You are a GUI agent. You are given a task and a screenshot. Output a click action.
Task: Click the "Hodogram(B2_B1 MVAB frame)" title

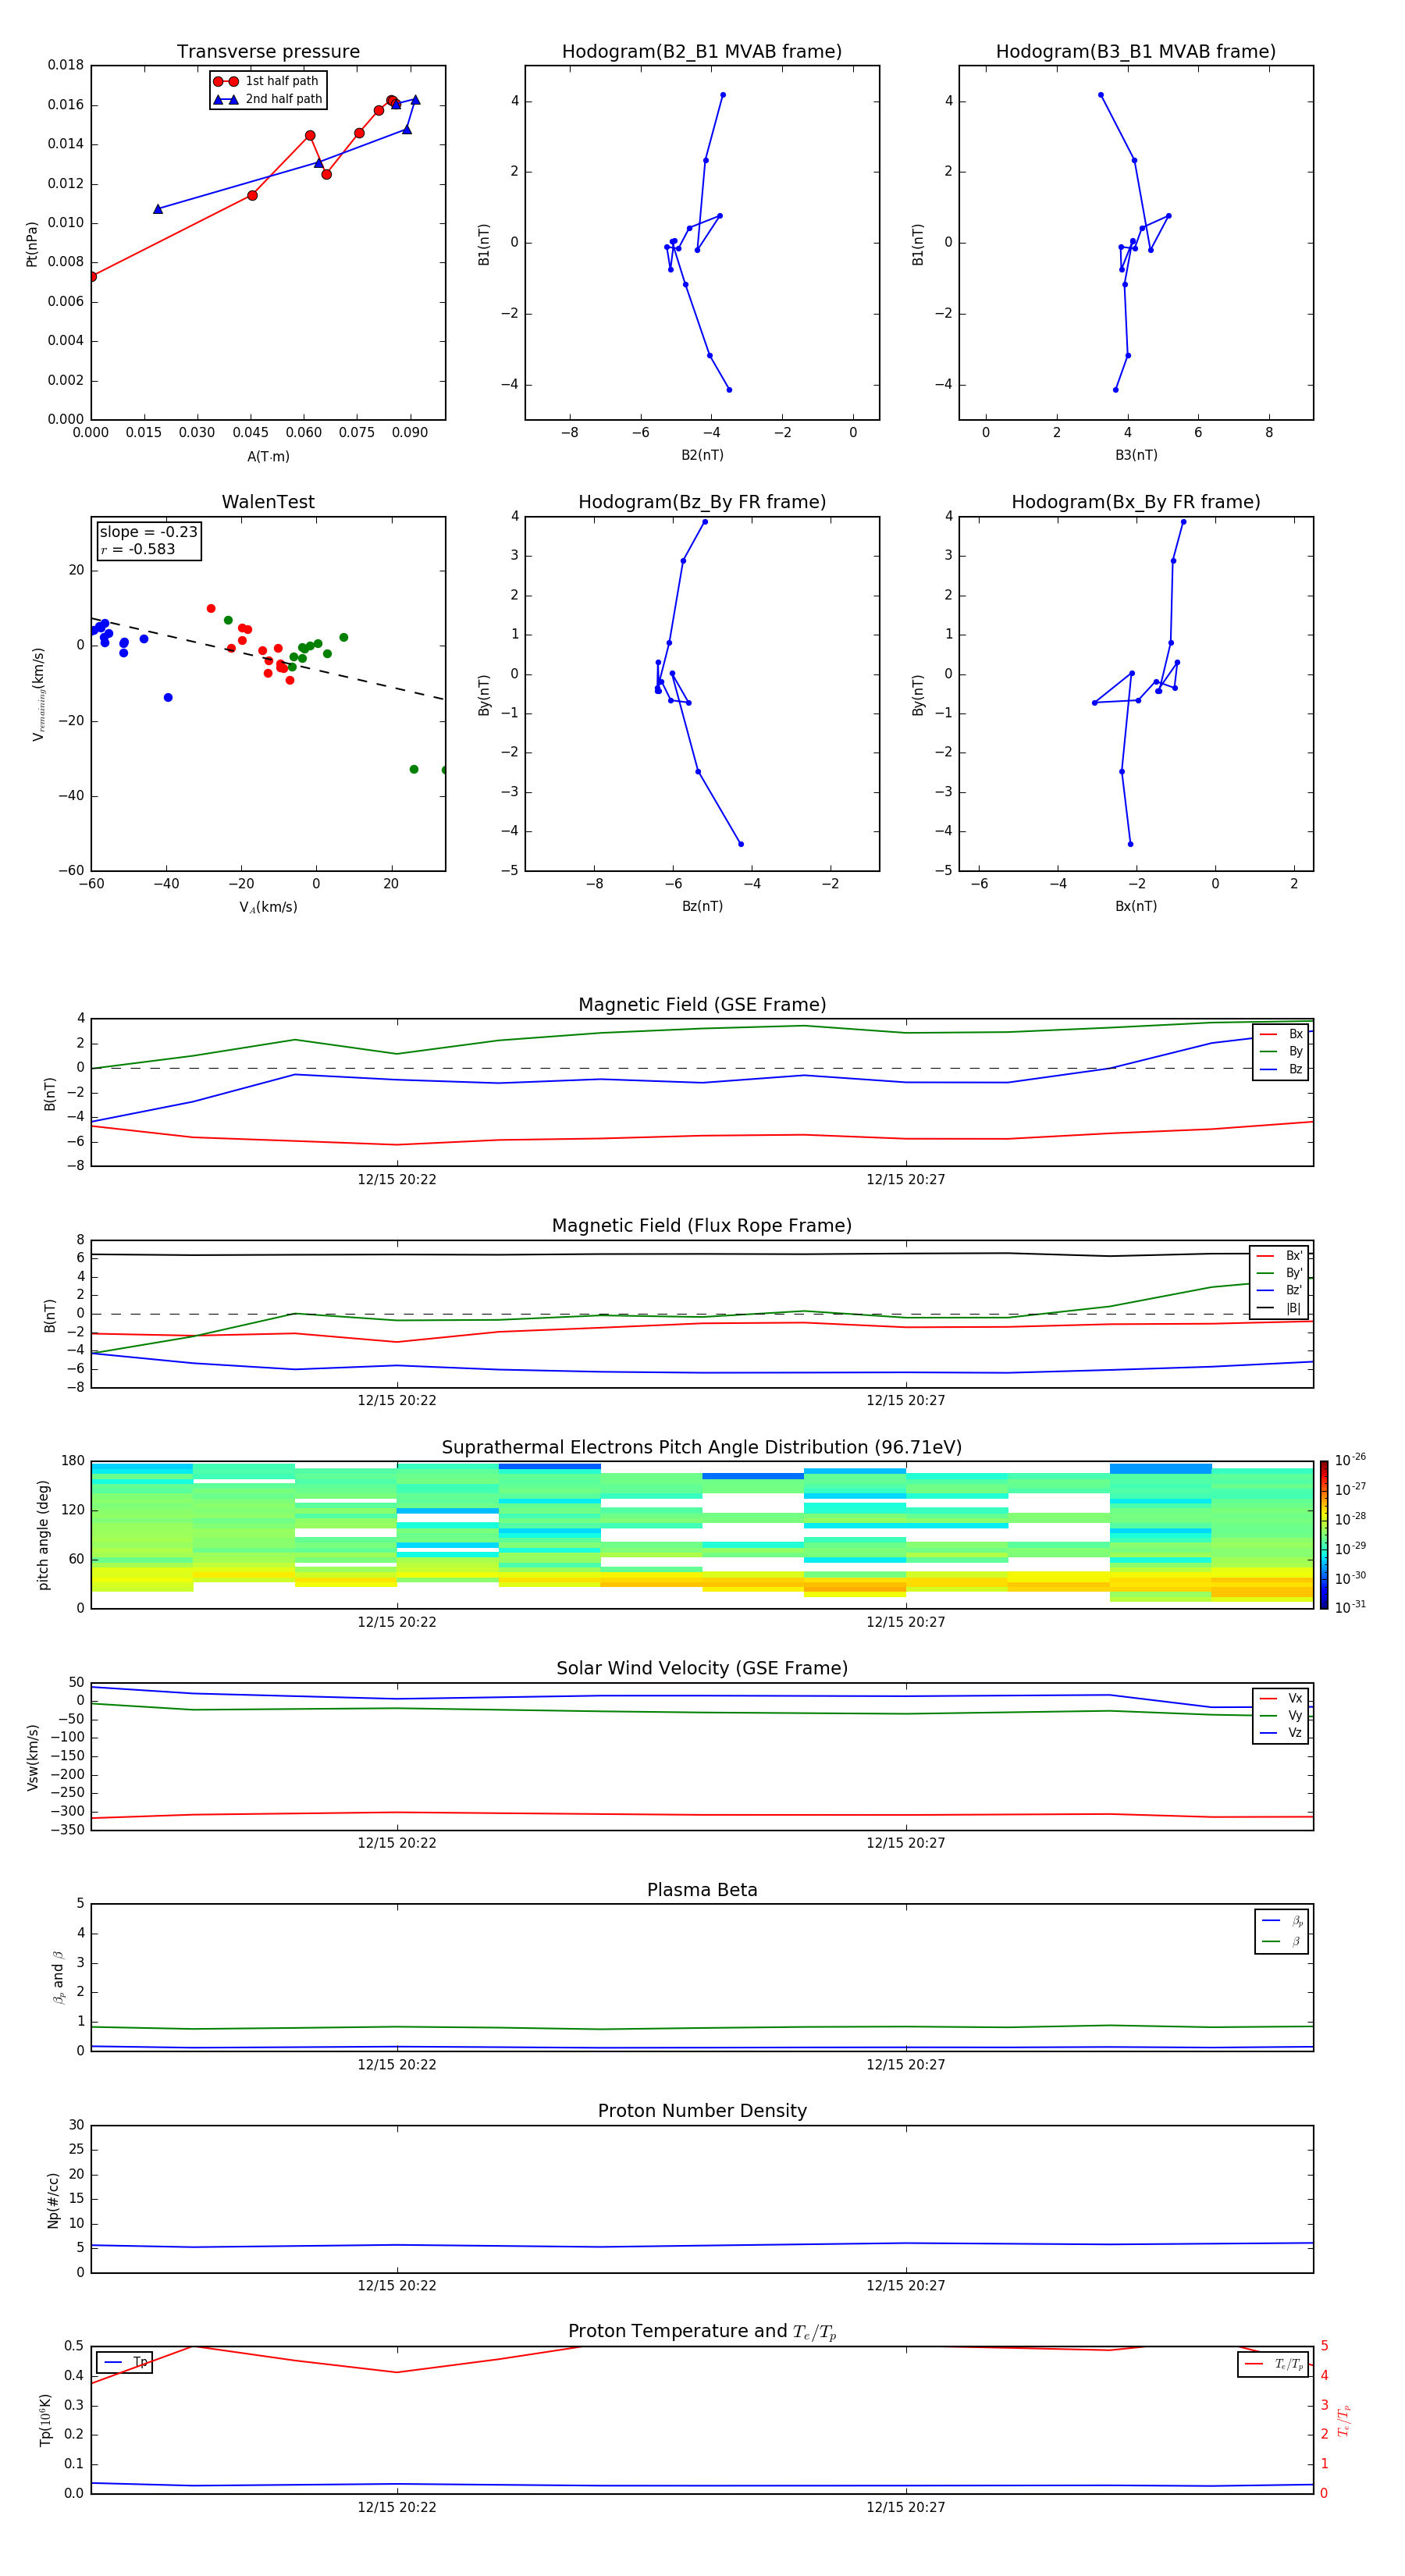[702, 52]
